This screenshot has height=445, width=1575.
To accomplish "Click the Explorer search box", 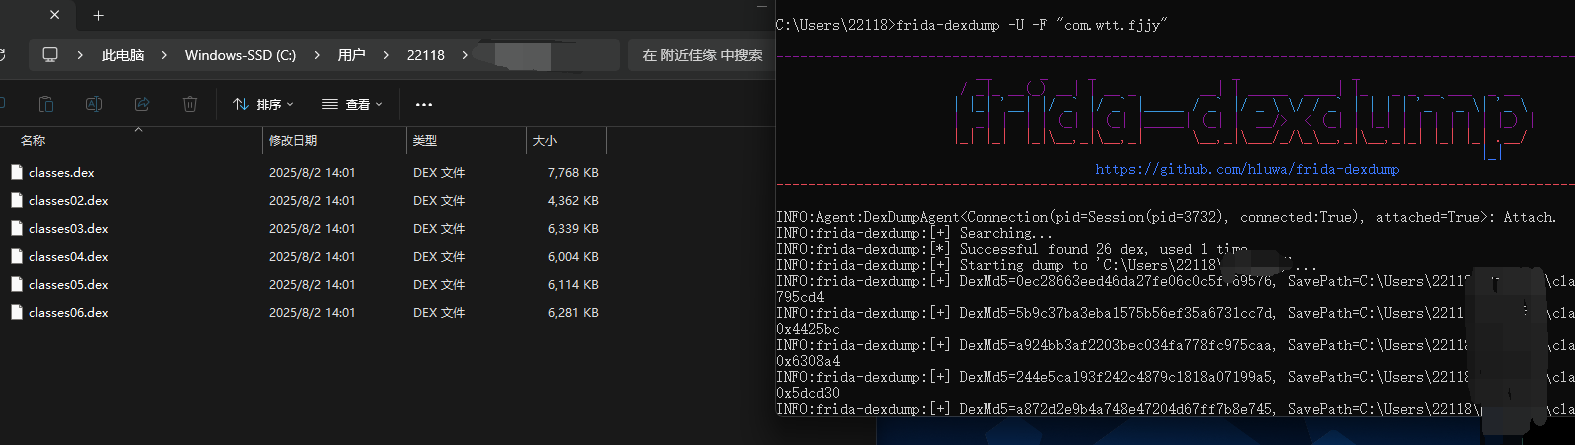I will coord(702,55).
